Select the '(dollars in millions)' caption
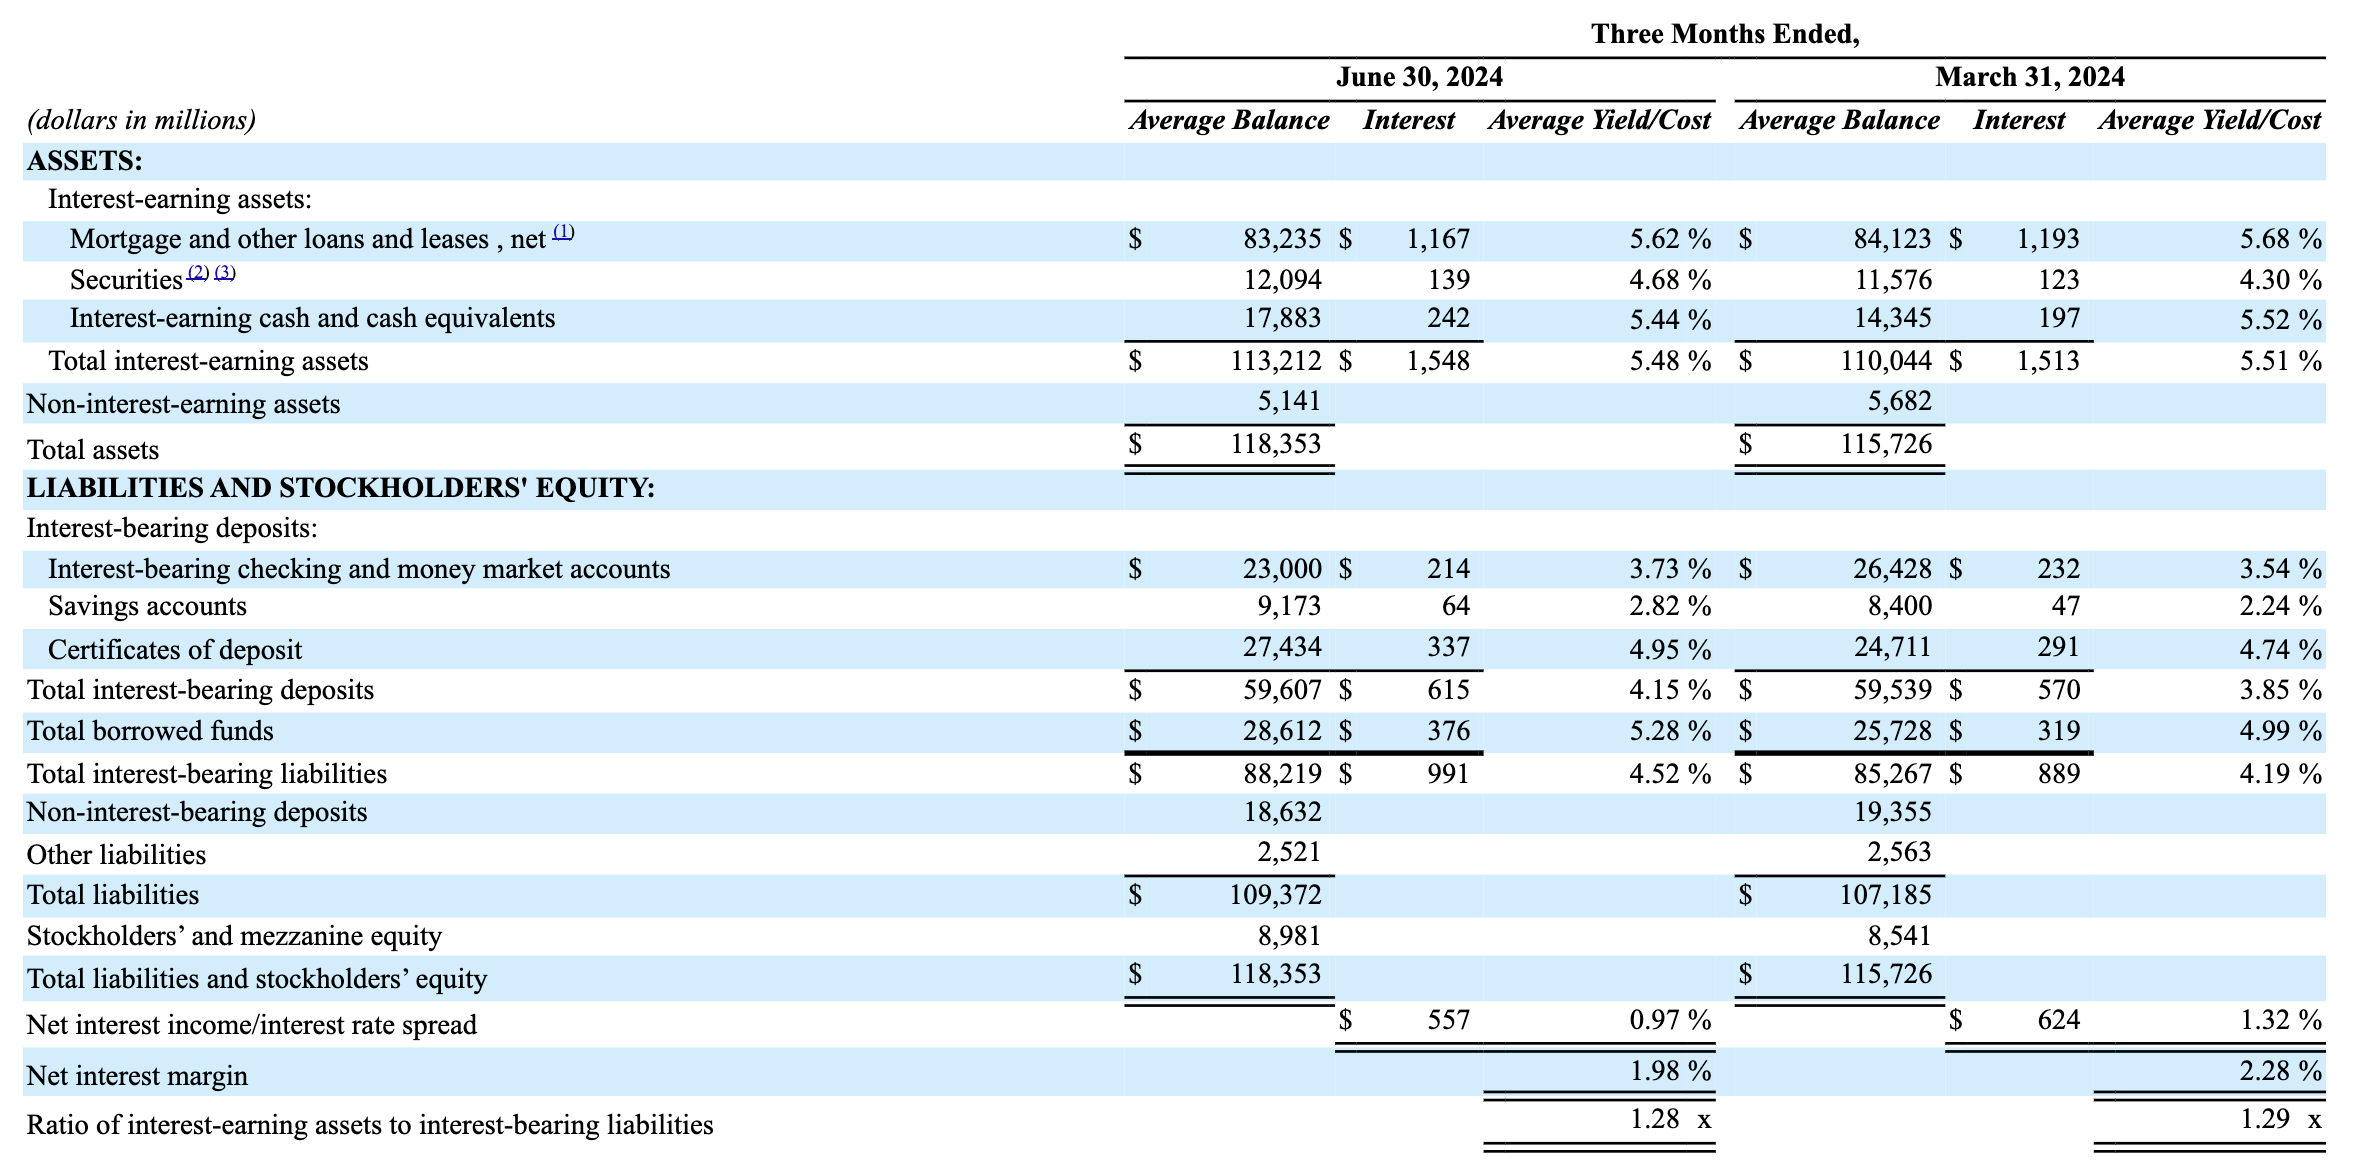 [x=141, y=120]
